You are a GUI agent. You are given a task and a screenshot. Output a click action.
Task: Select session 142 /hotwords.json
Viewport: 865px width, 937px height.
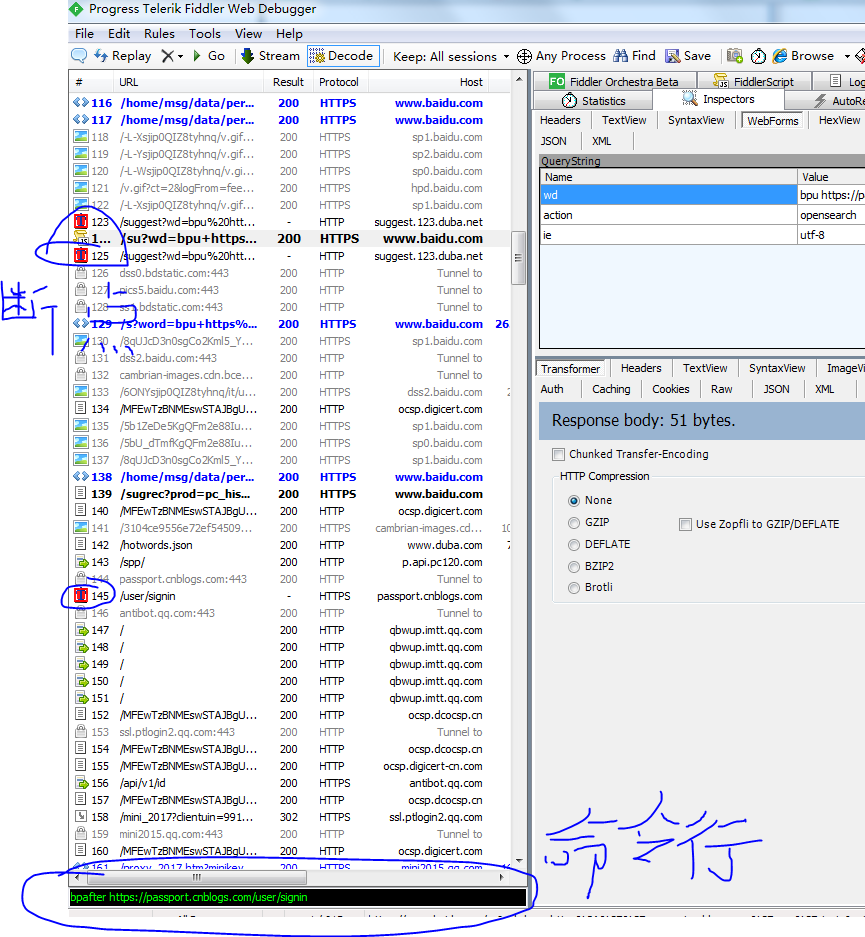[290, 546]
